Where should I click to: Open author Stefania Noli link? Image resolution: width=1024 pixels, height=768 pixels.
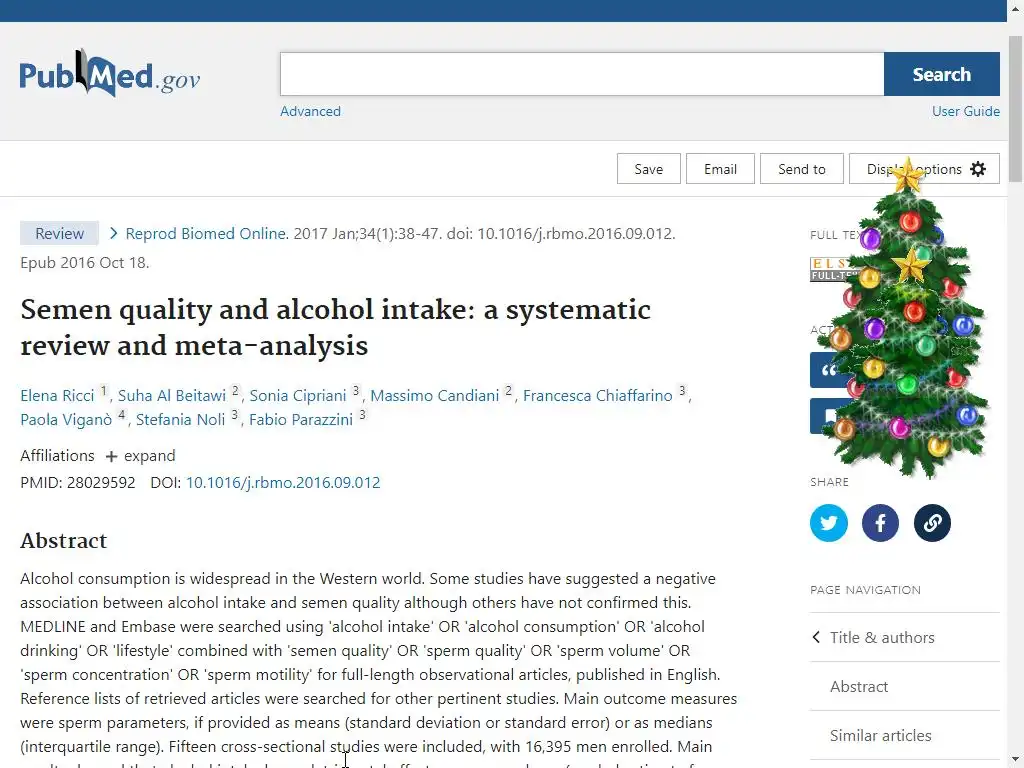pyautogui.click(x=180, y=420)
